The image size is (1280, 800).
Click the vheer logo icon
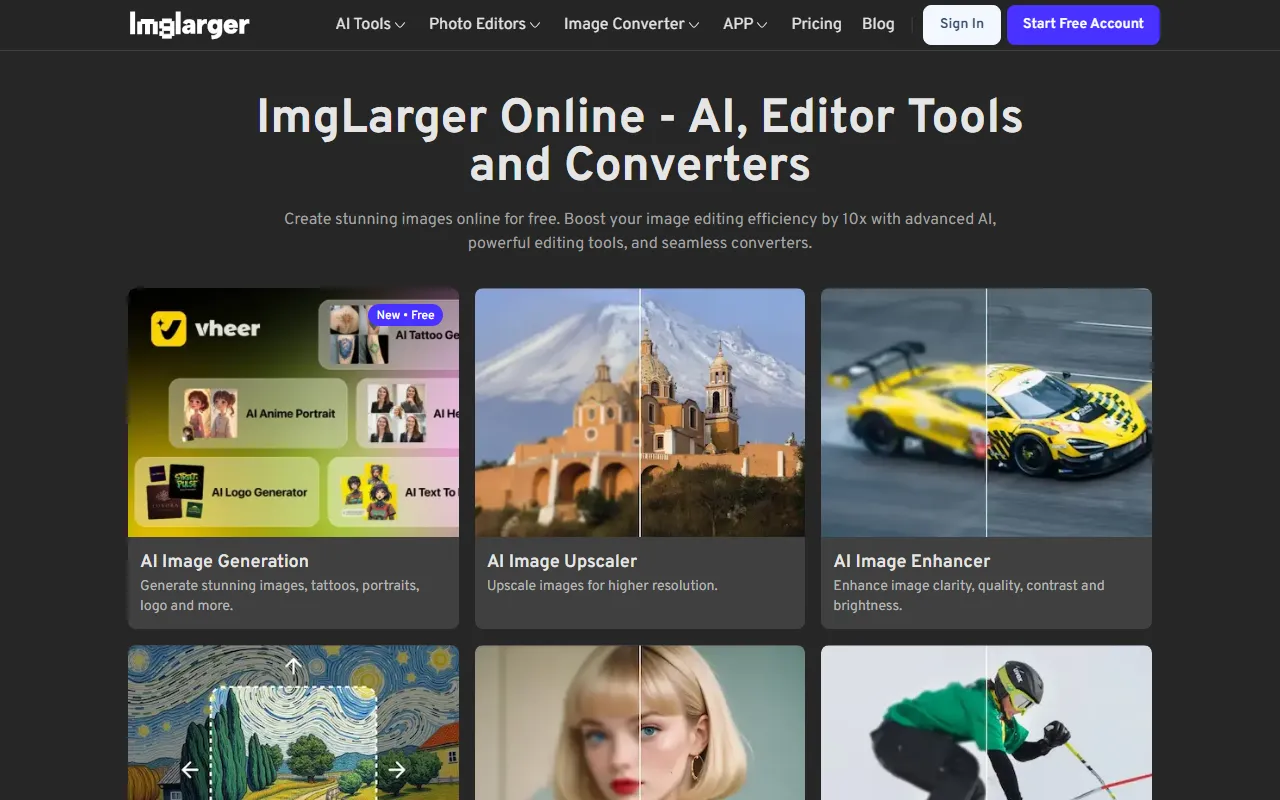point(169,328)
